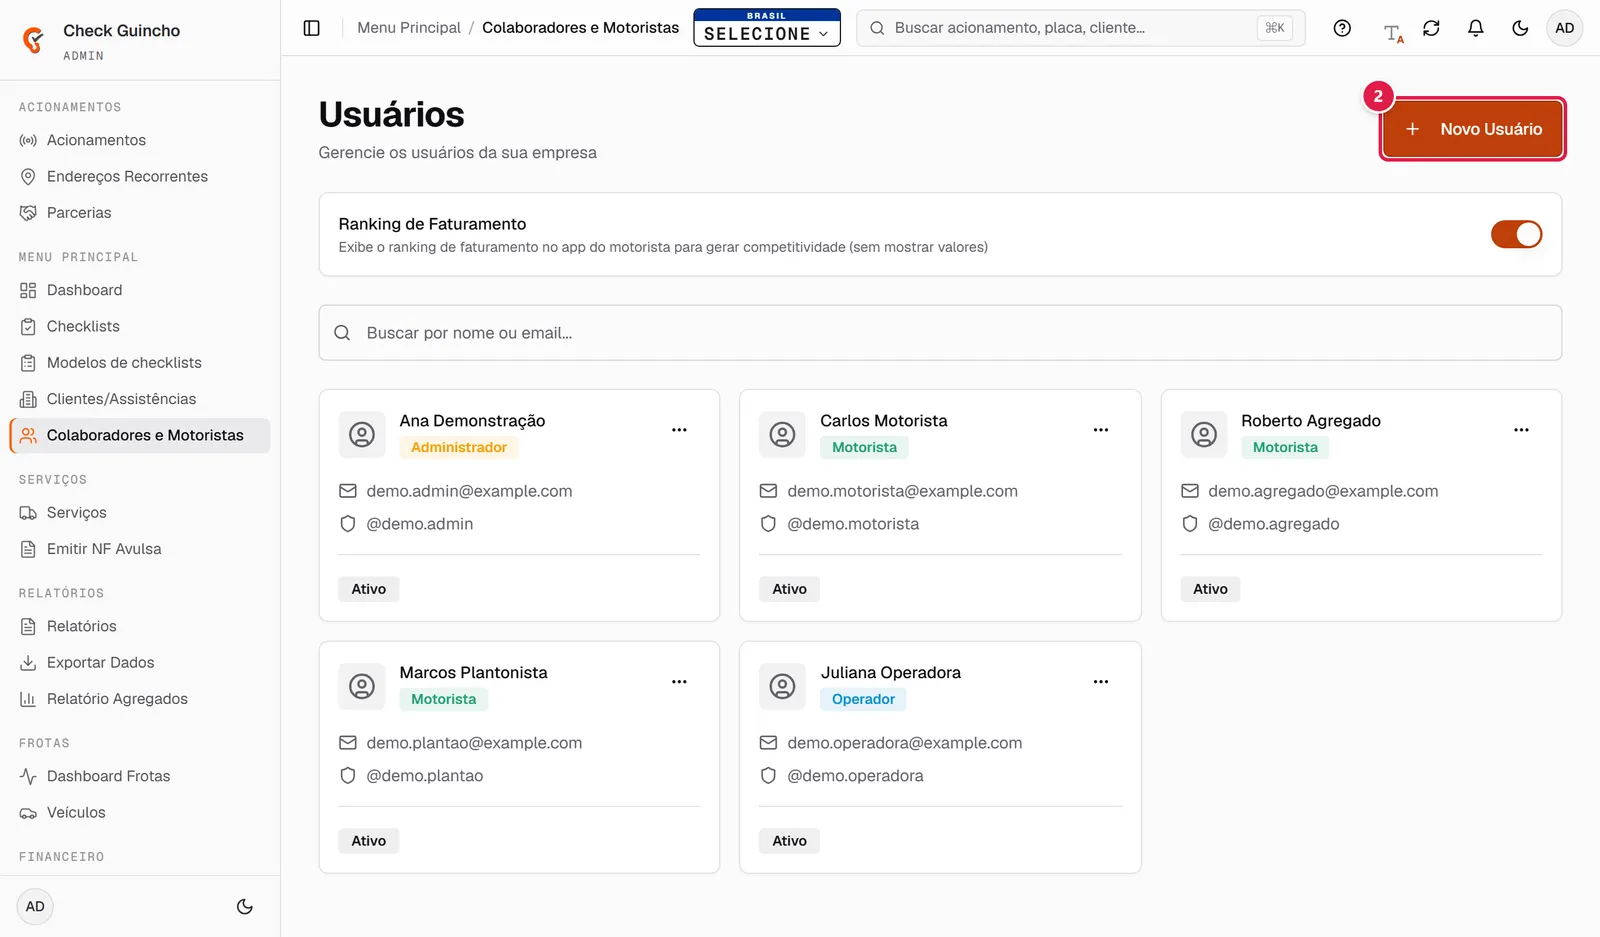Open options menu for Roberto Agregado
Screen dimensions: 1600x937
point(1521,430)
